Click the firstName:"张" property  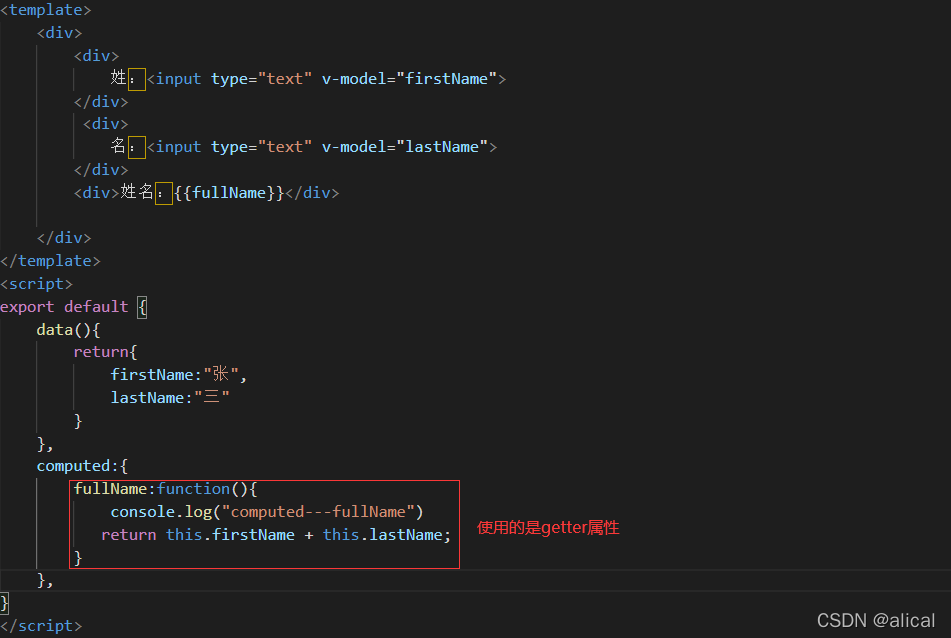(177, 375)
